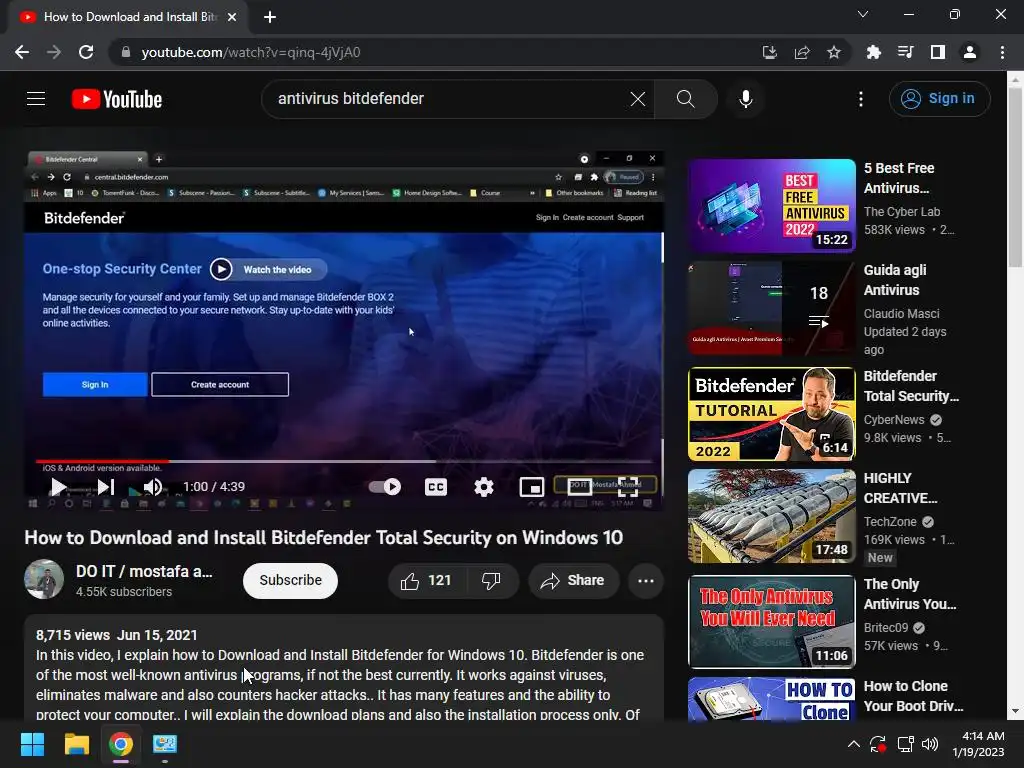1024x768 pixels.
Task: Click Chrome icon in taskbar
Action: (121, 744)
